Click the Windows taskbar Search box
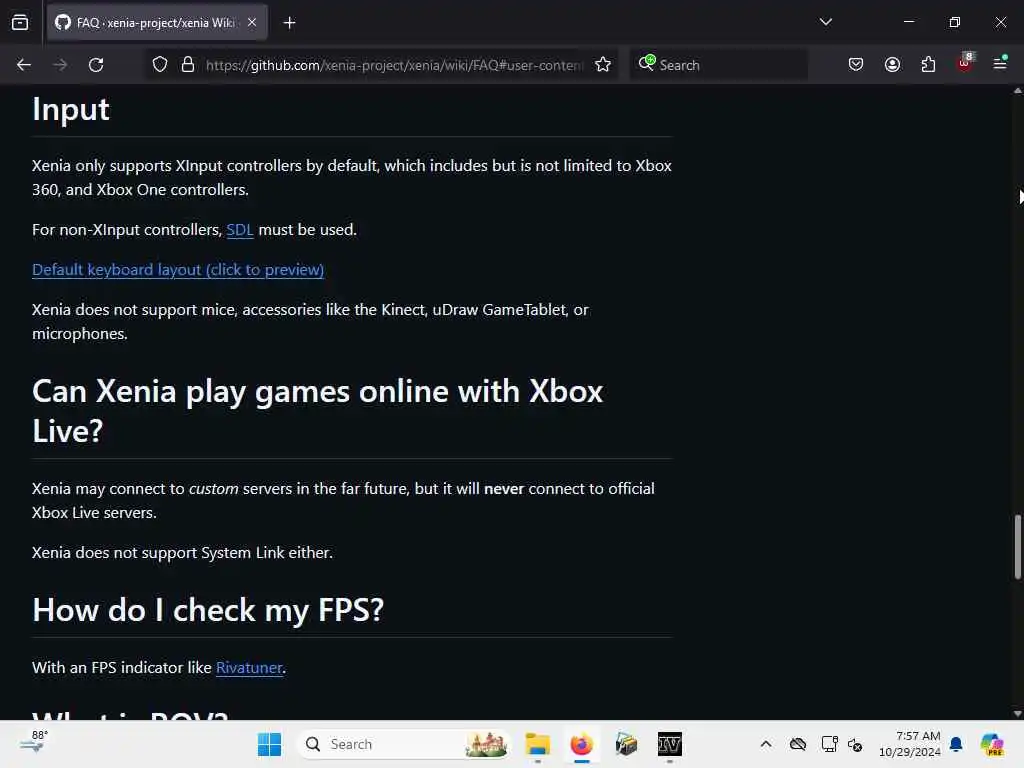1024x768 pixels. pyautogui.click(x=404, y=744)
